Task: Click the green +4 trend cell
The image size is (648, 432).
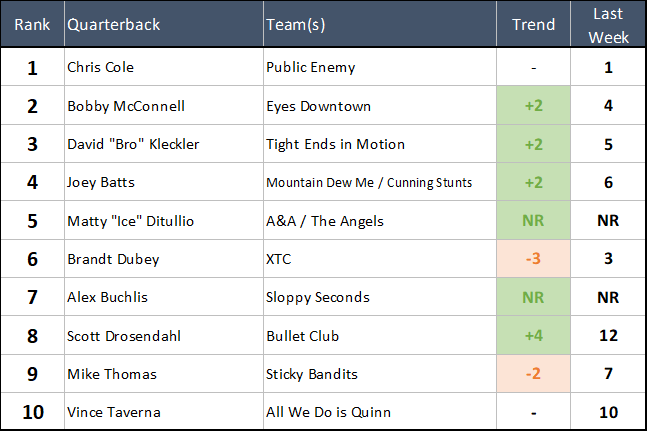Action: (x=533, y=335)
